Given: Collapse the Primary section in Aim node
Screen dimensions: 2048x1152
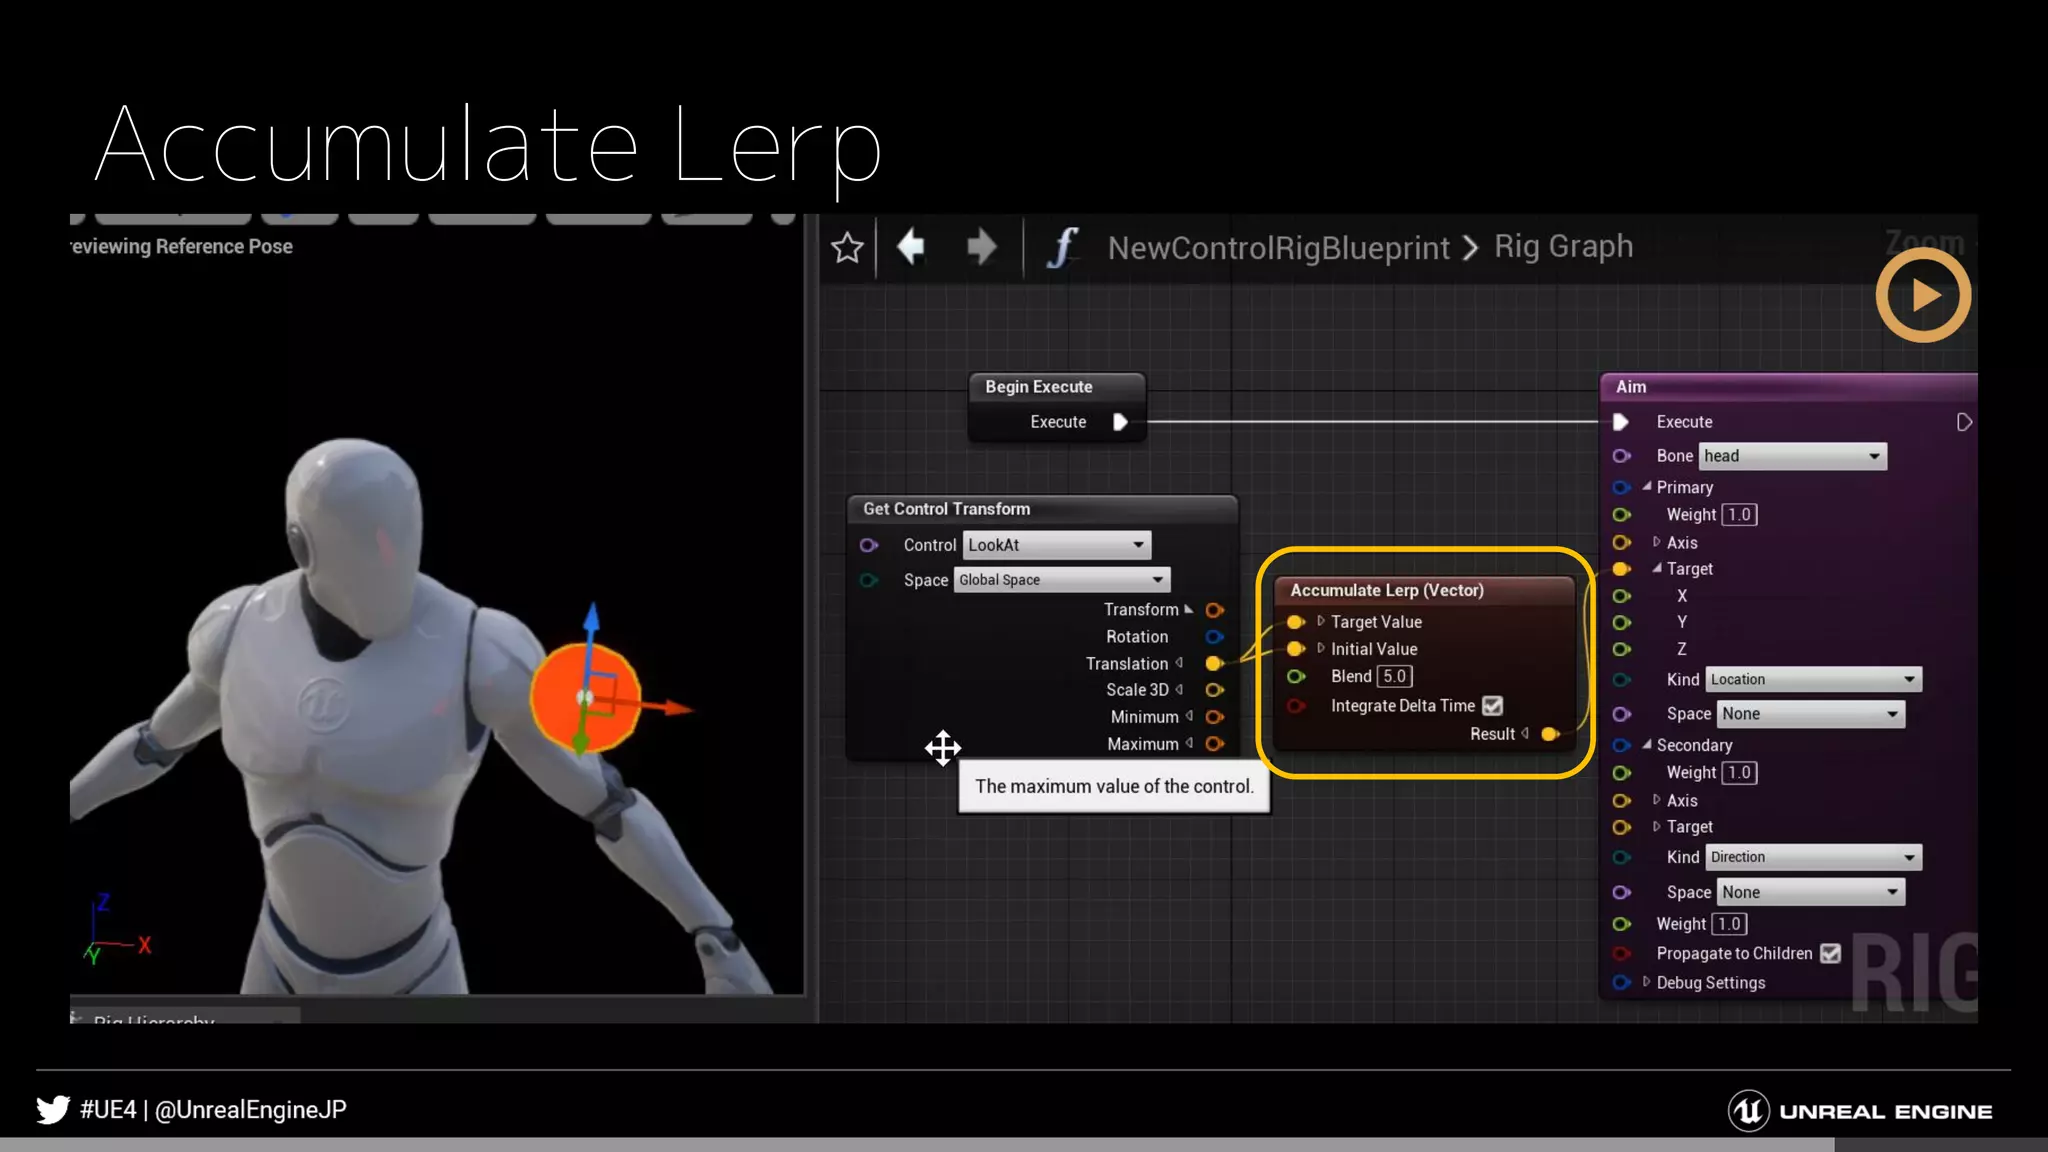Looking at the screenshot, I should 1647,487.
